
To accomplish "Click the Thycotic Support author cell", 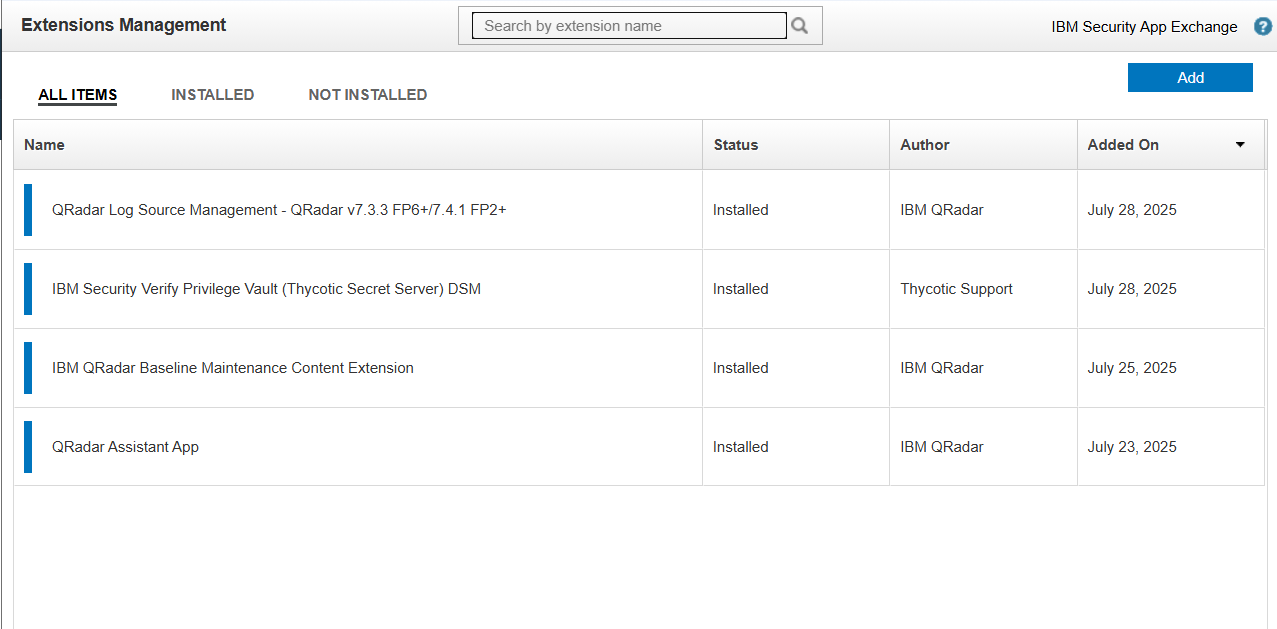I will point(956,289).
